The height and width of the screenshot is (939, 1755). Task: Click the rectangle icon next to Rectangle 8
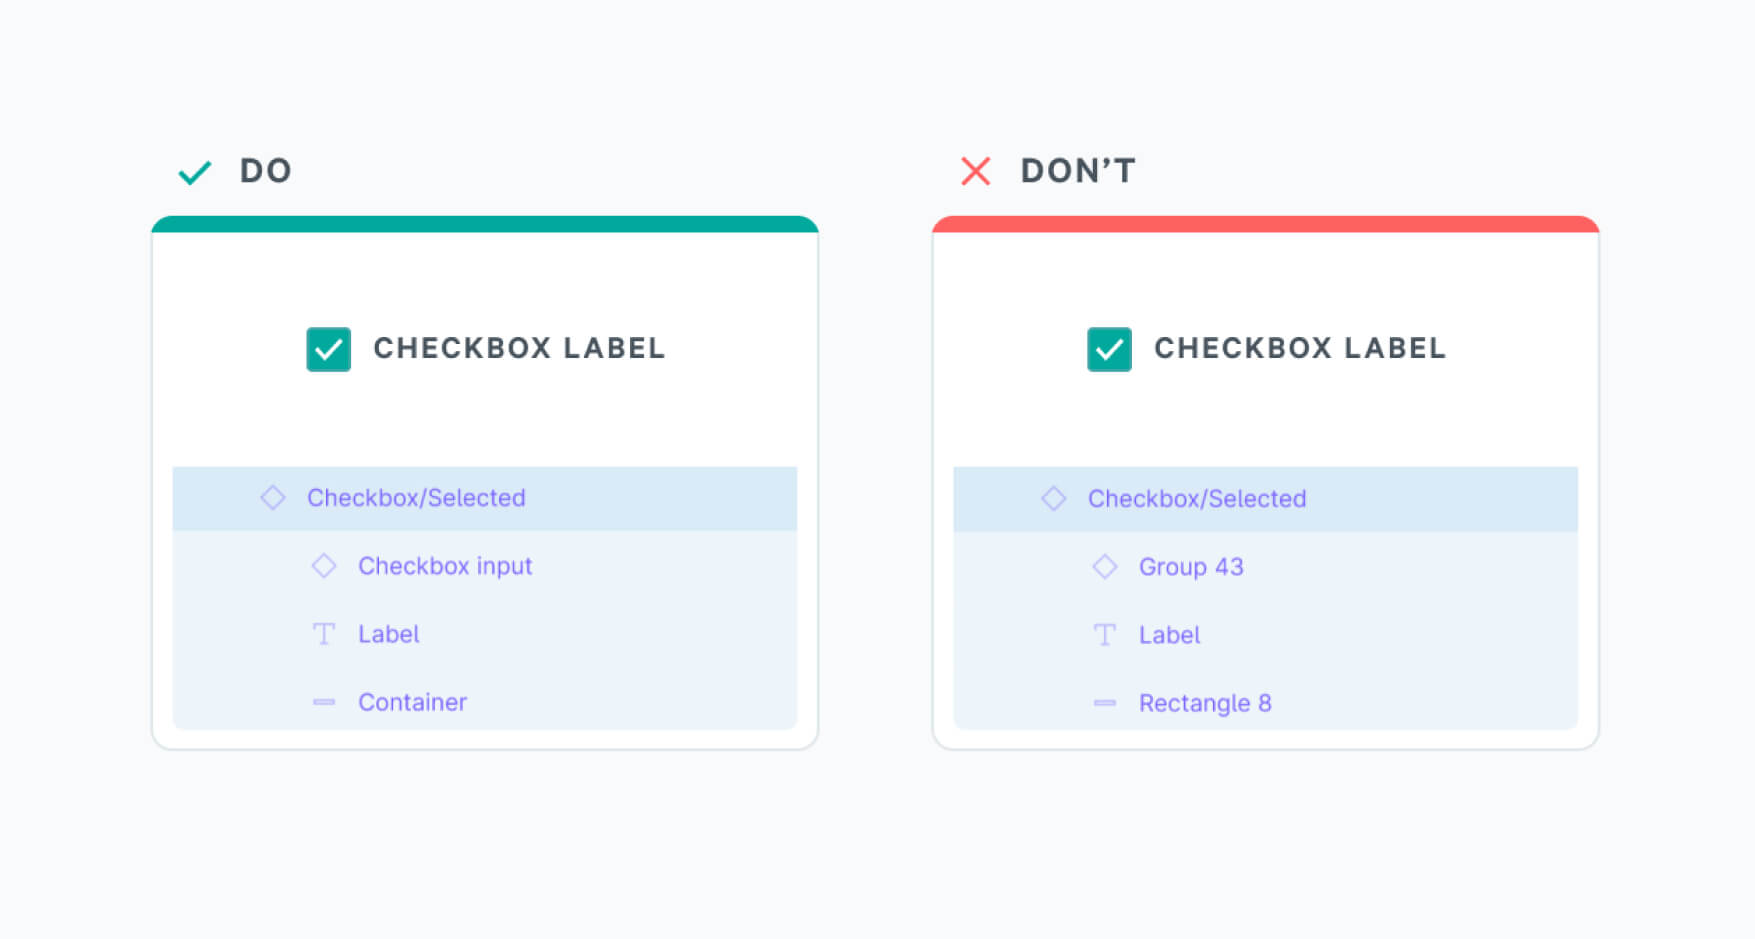coord(1104,703)
